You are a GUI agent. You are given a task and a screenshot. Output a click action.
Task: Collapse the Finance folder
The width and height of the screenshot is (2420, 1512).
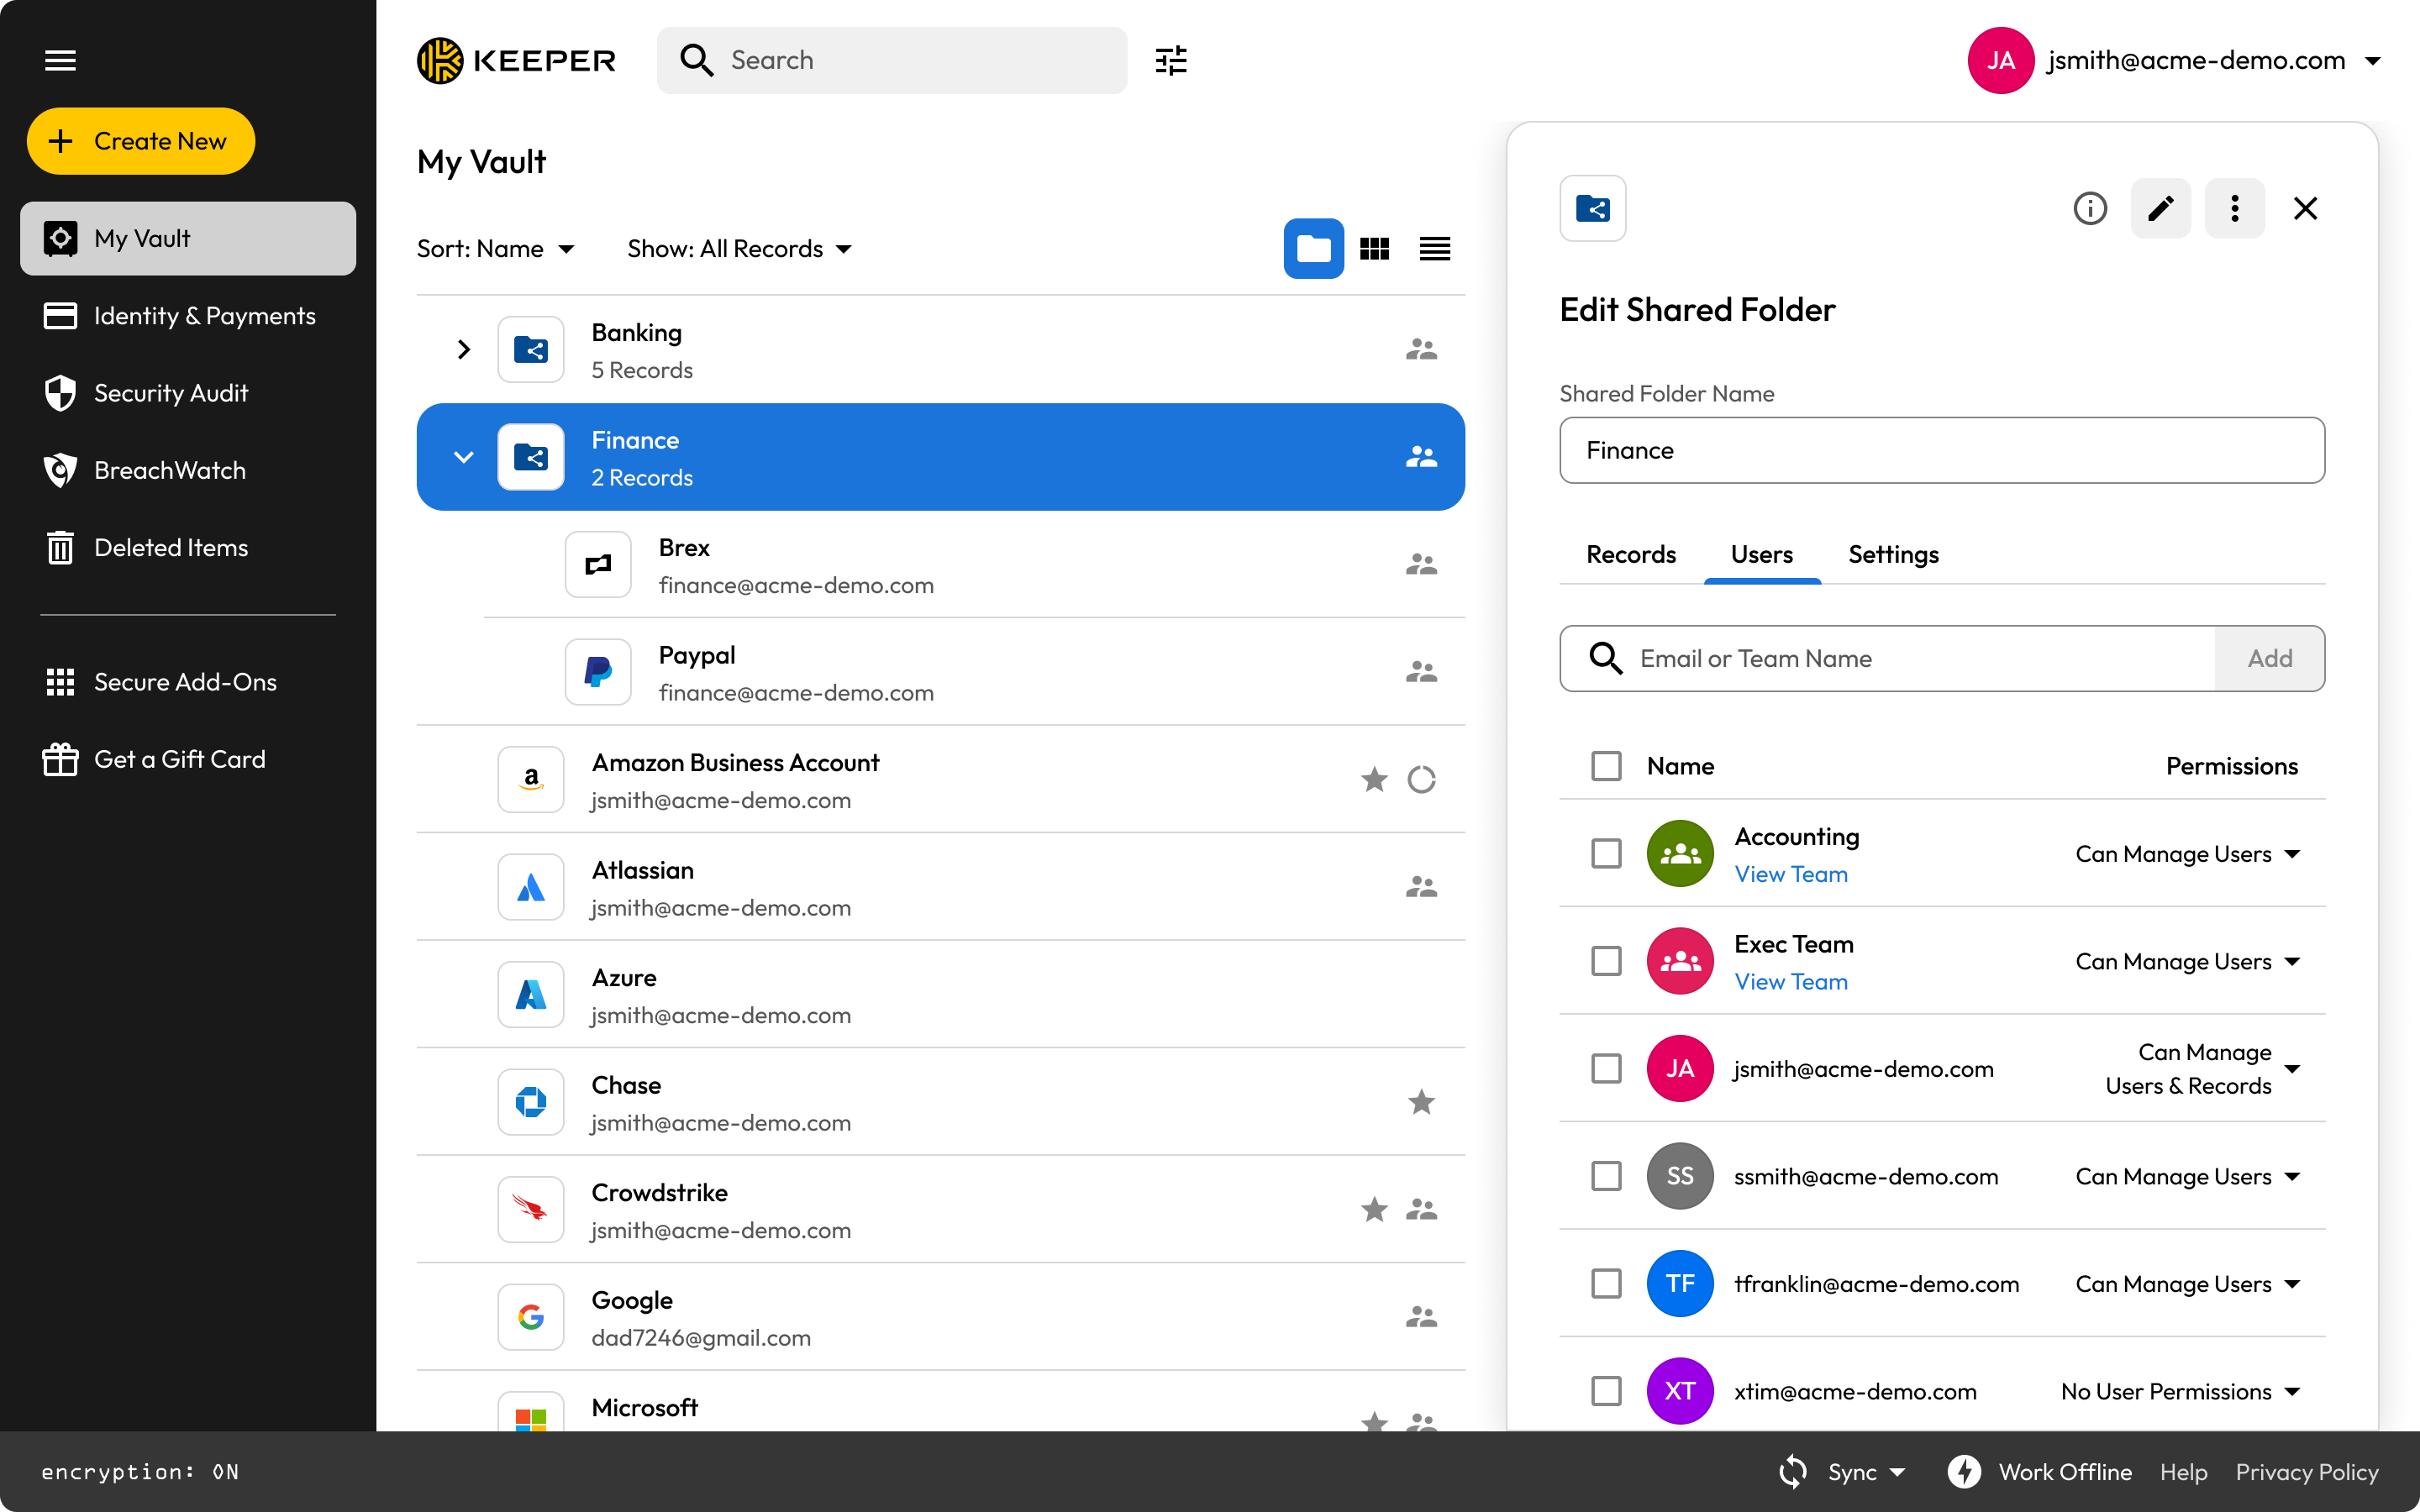463,457
